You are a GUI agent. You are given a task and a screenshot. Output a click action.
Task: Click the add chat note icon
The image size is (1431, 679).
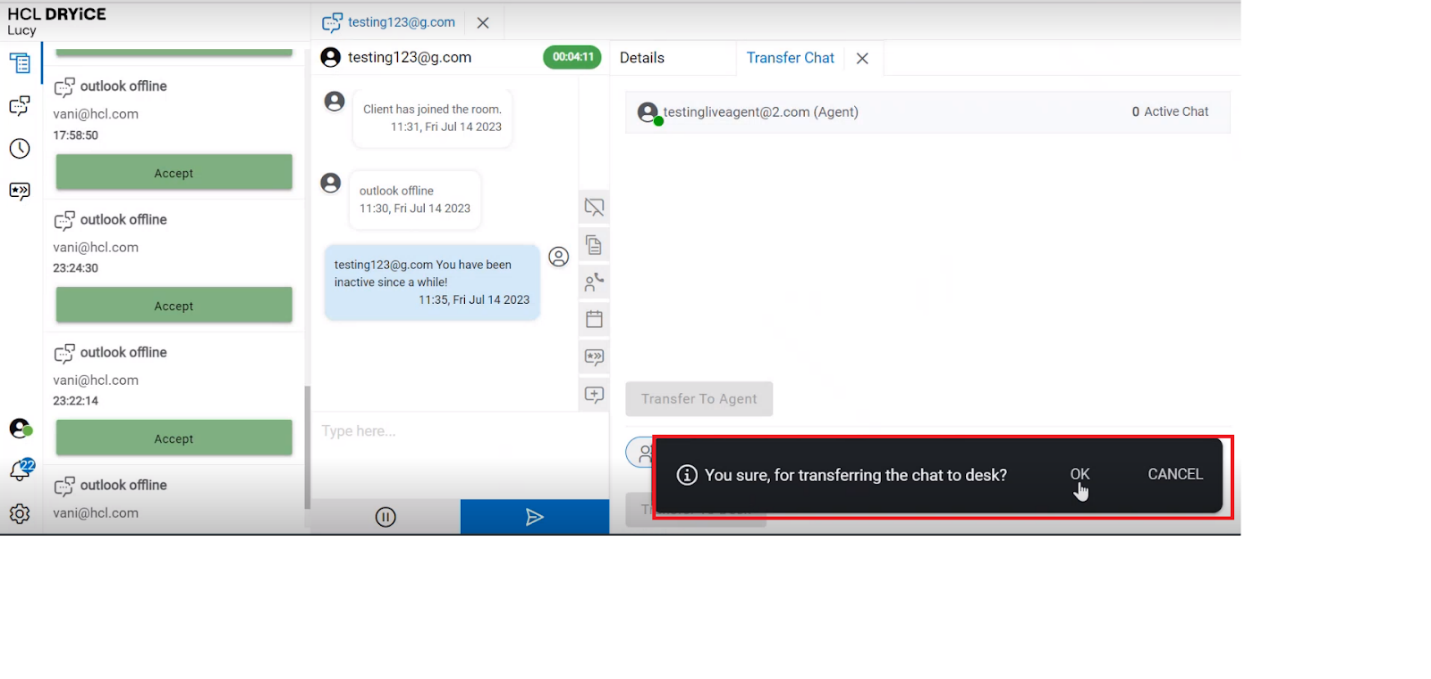click(x=594, y=394)
